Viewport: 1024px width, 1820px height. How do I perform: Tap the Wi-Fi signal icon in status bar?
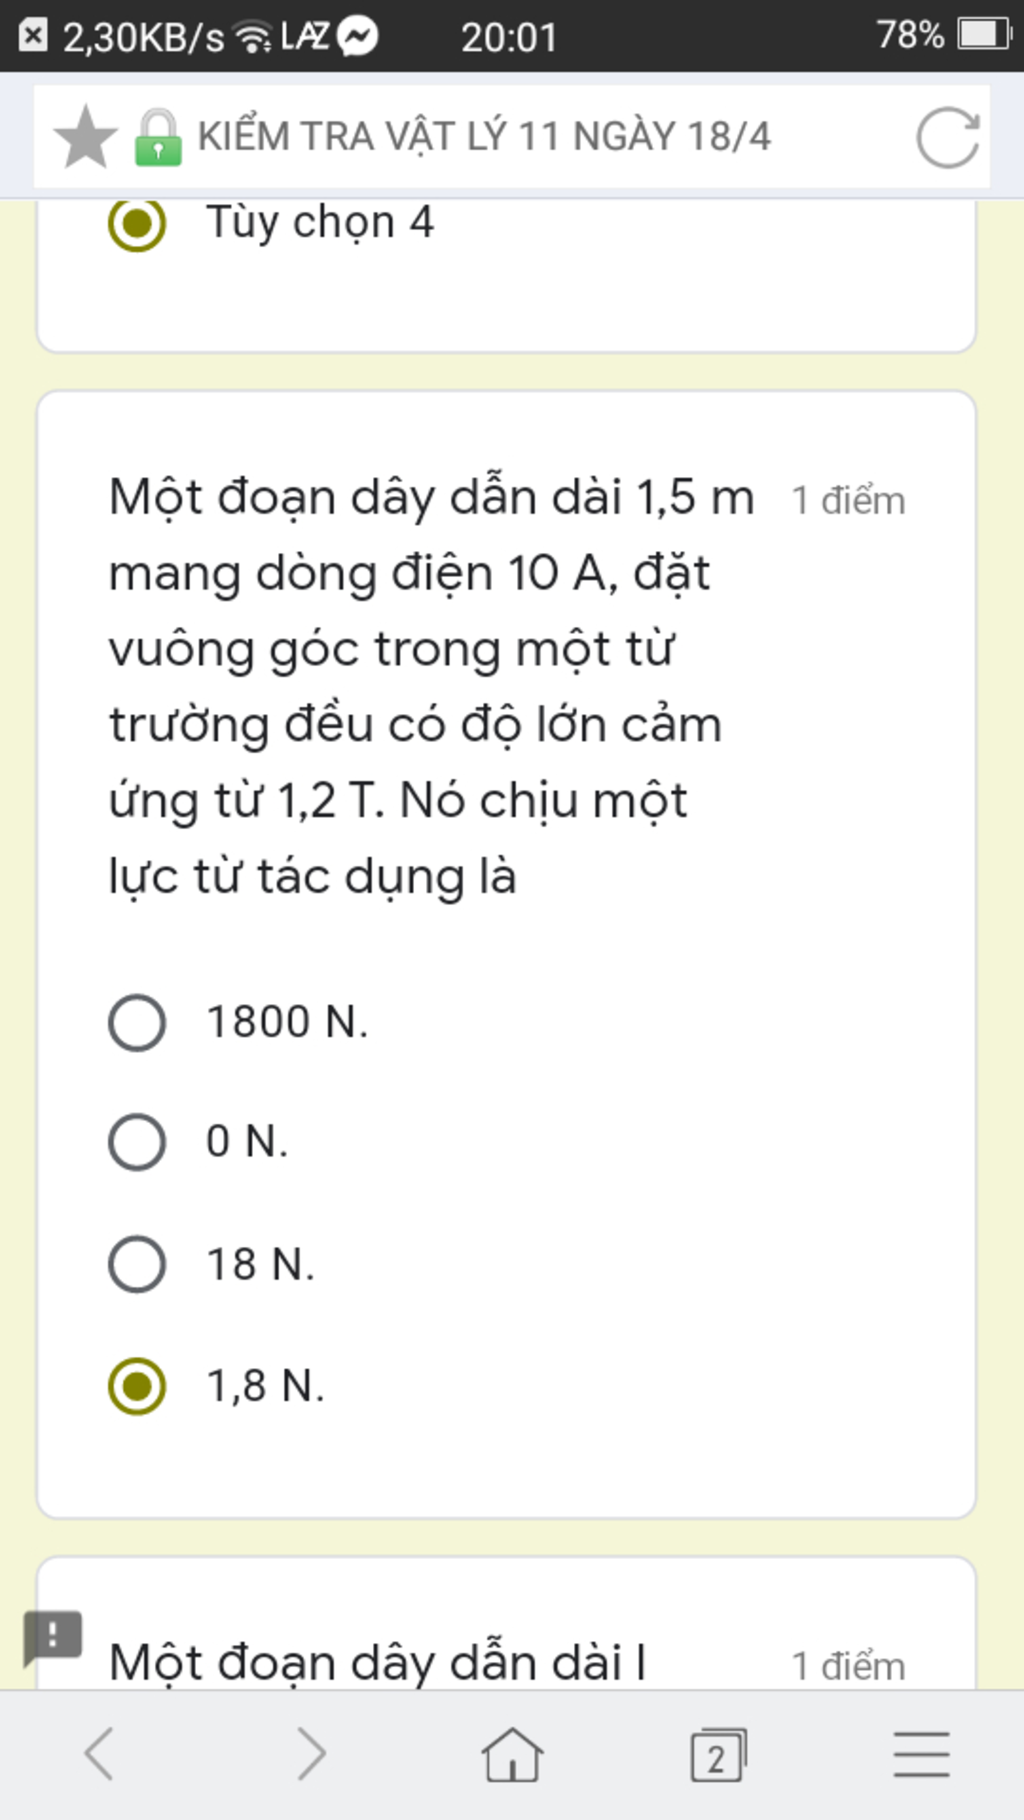tap(253, 37)
